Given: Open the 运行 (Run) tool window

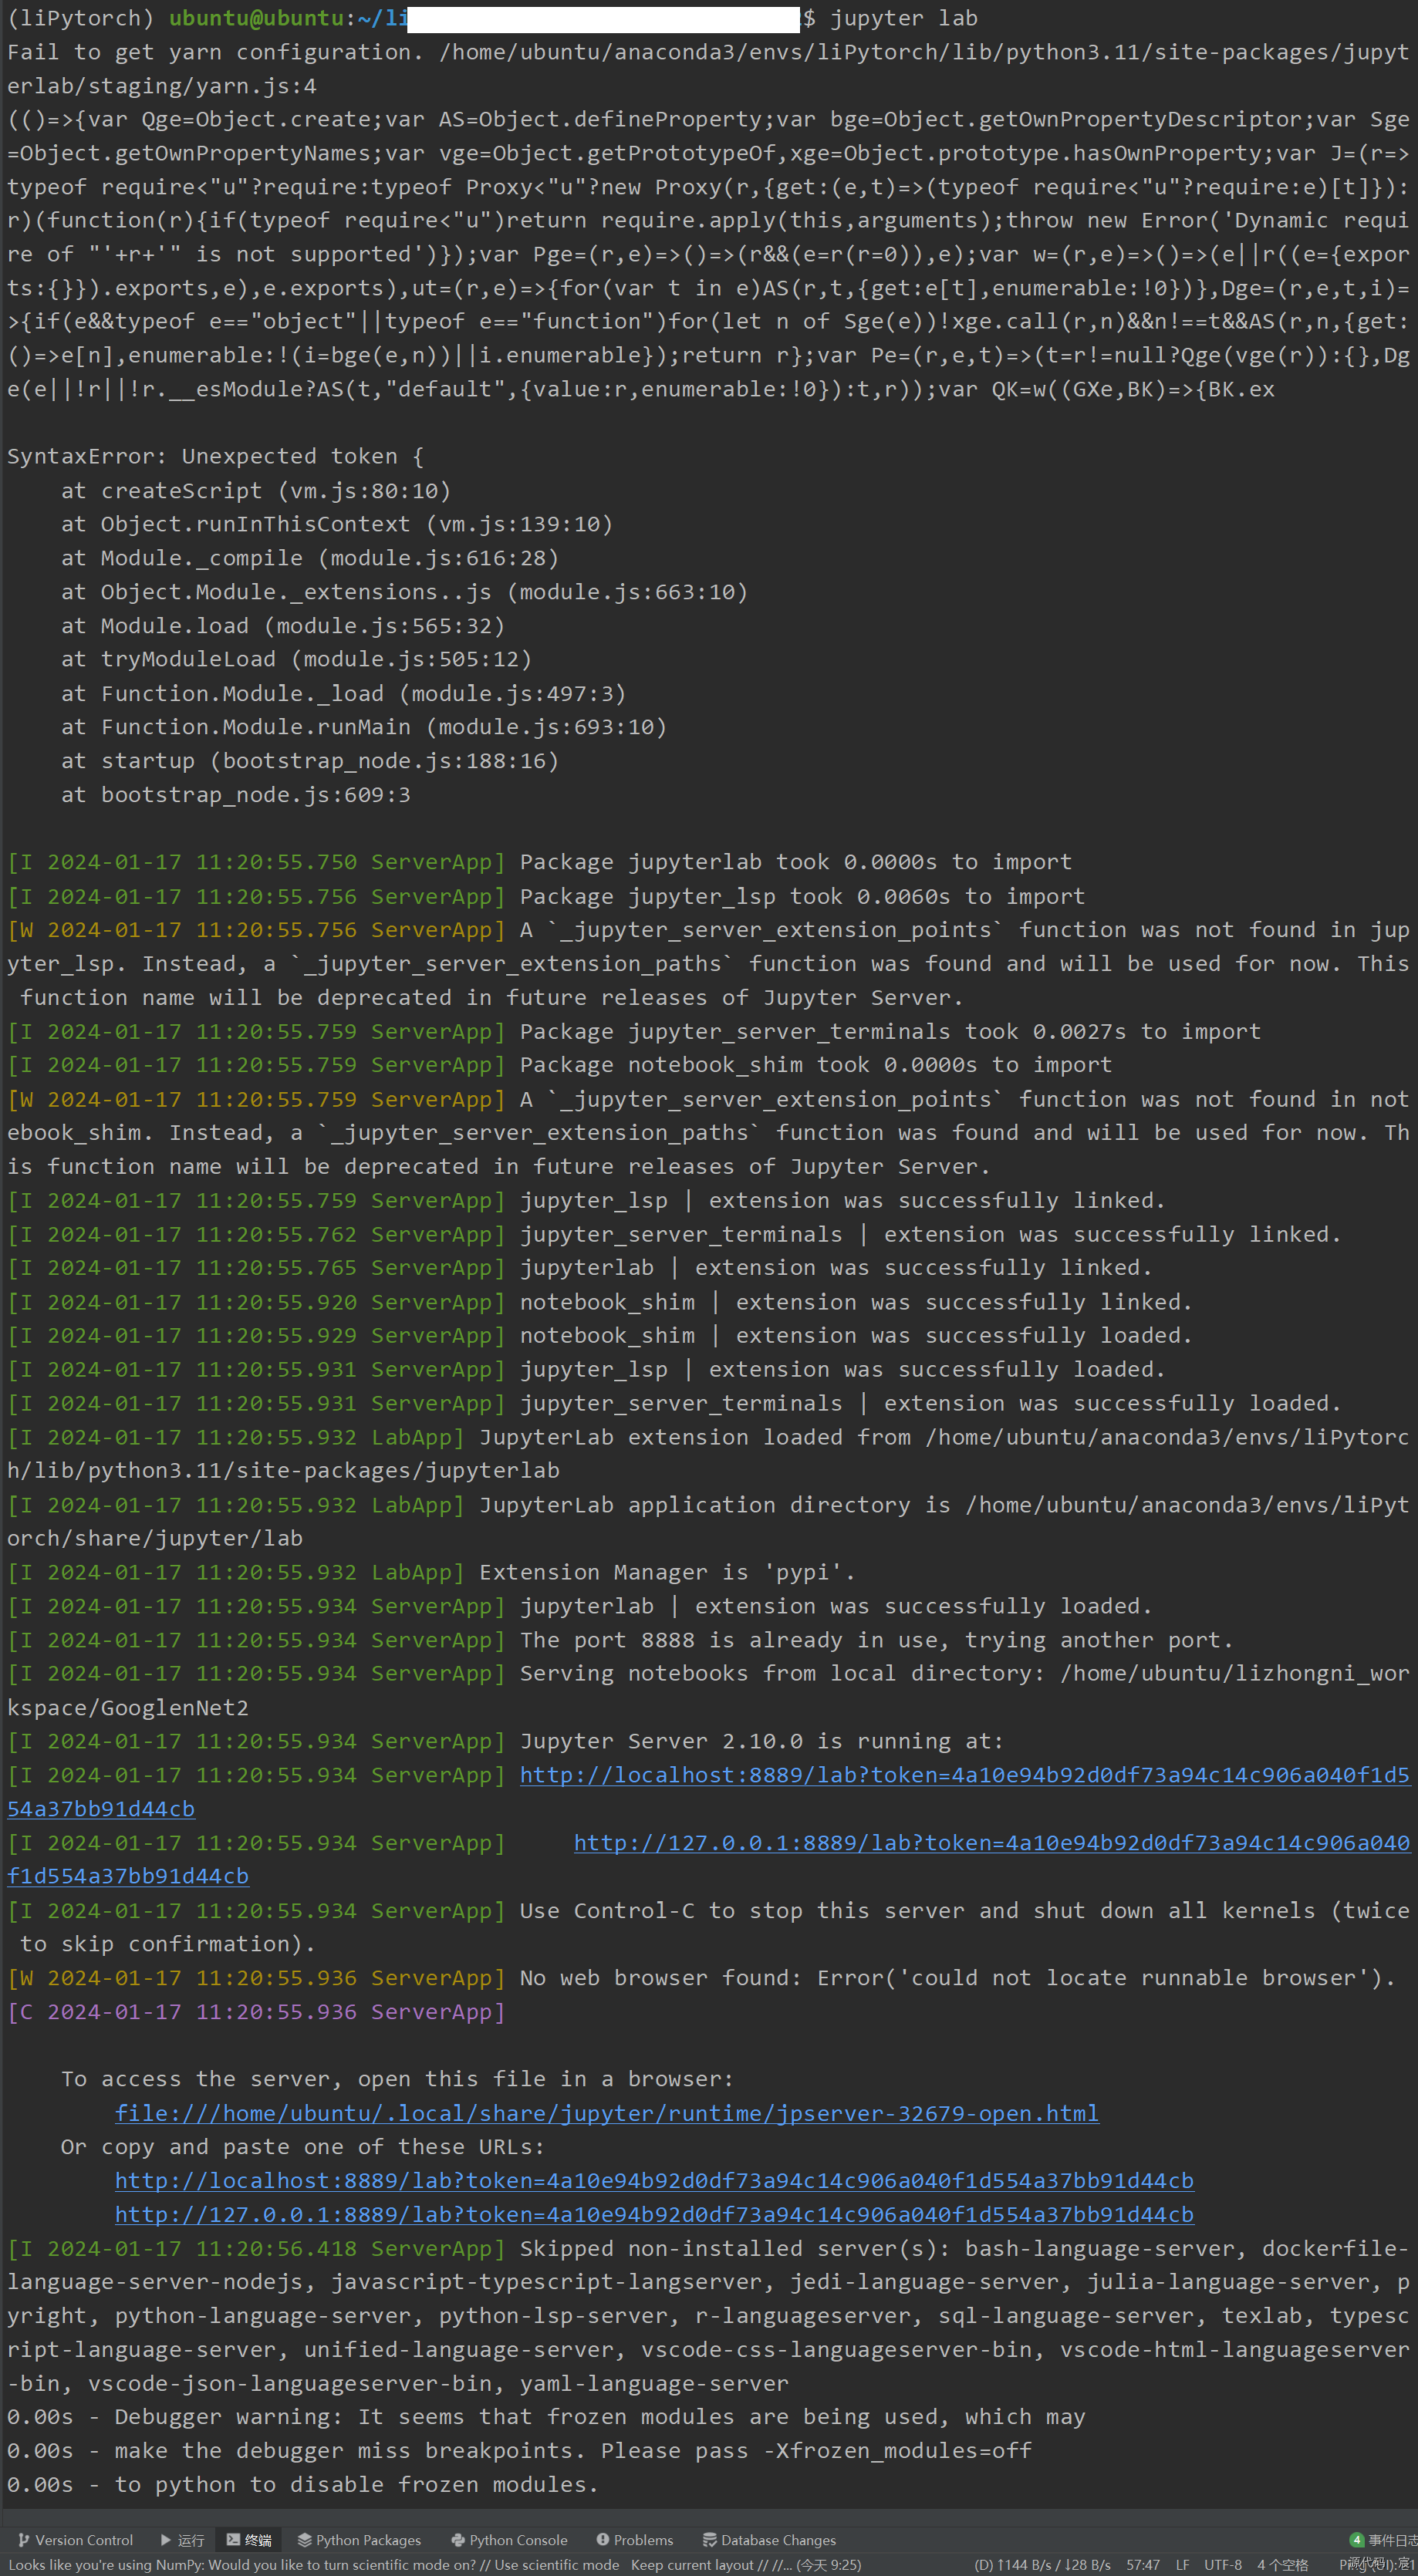Looking at the screenshot, I should [182, 2540].
